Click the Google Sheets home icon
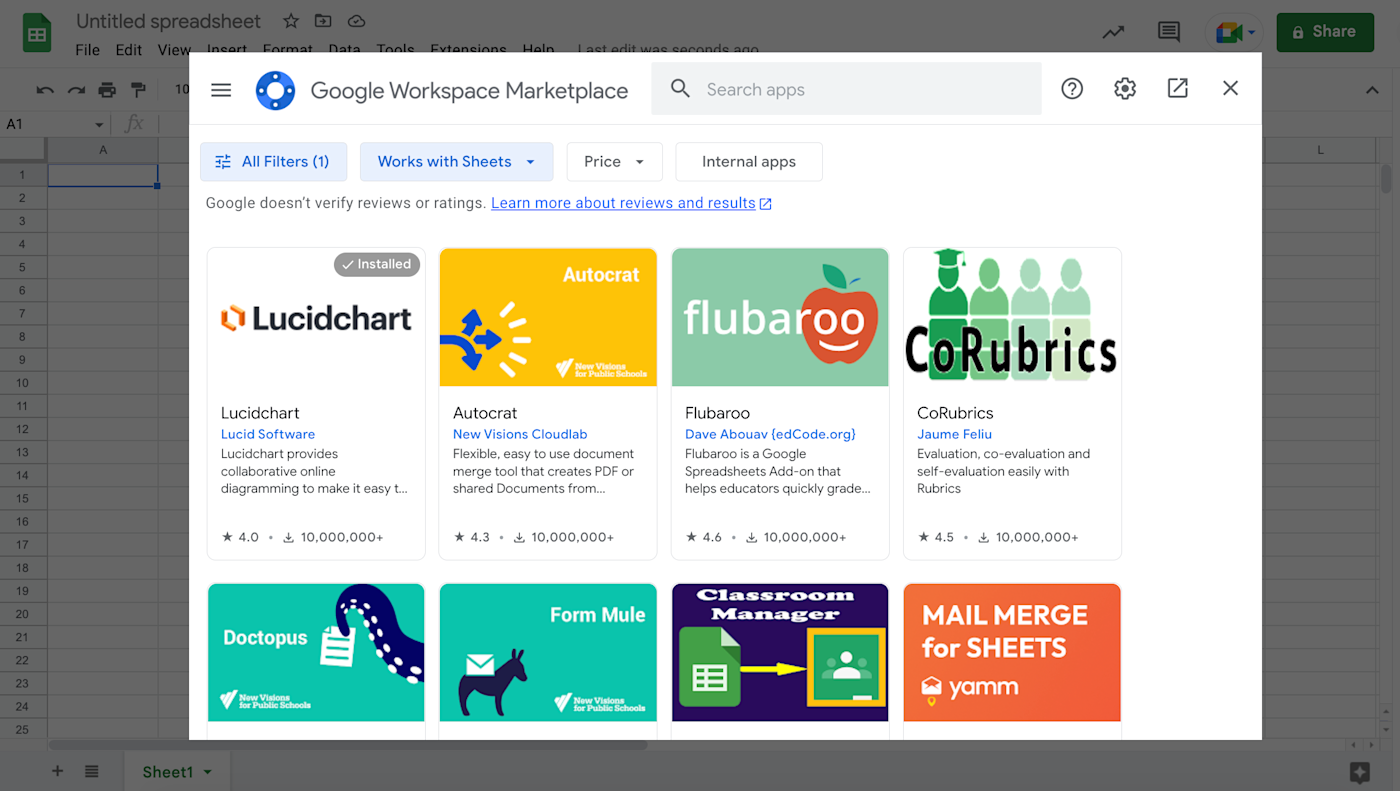 pyautogui.click(x=37, y=33)
